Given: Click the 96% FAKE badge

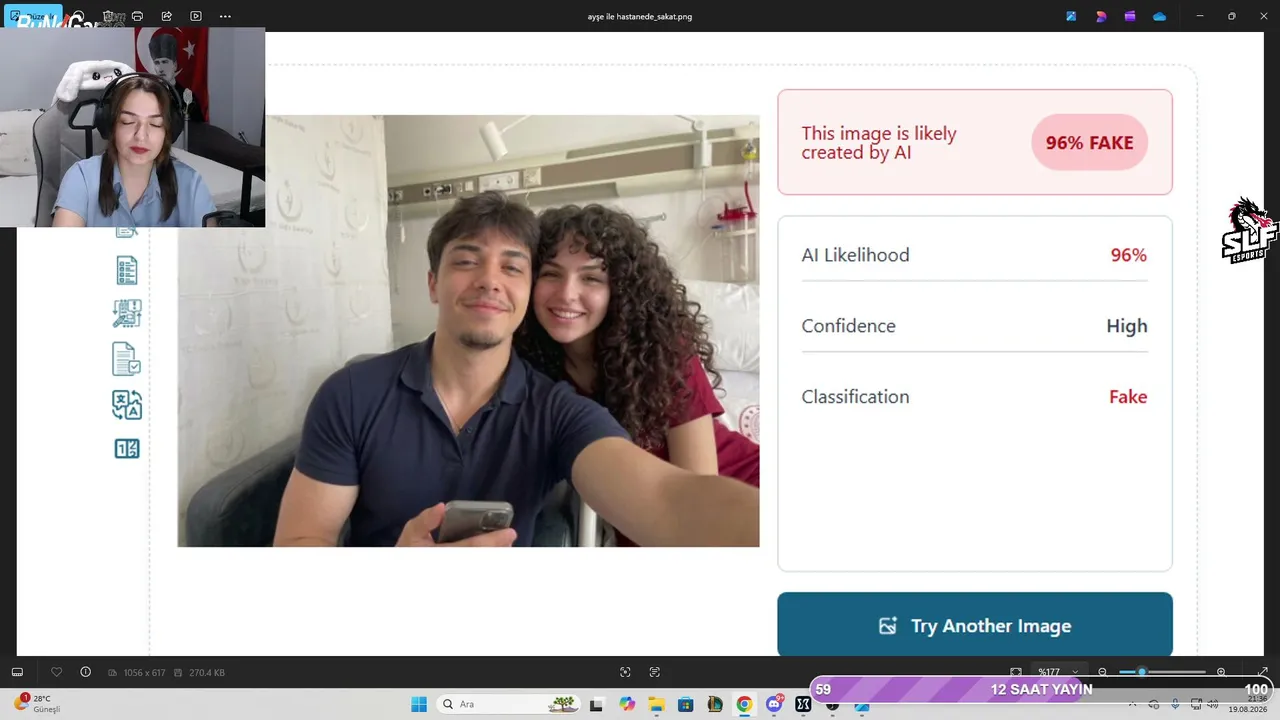Looking at the screenshot, I should 1089,143.
